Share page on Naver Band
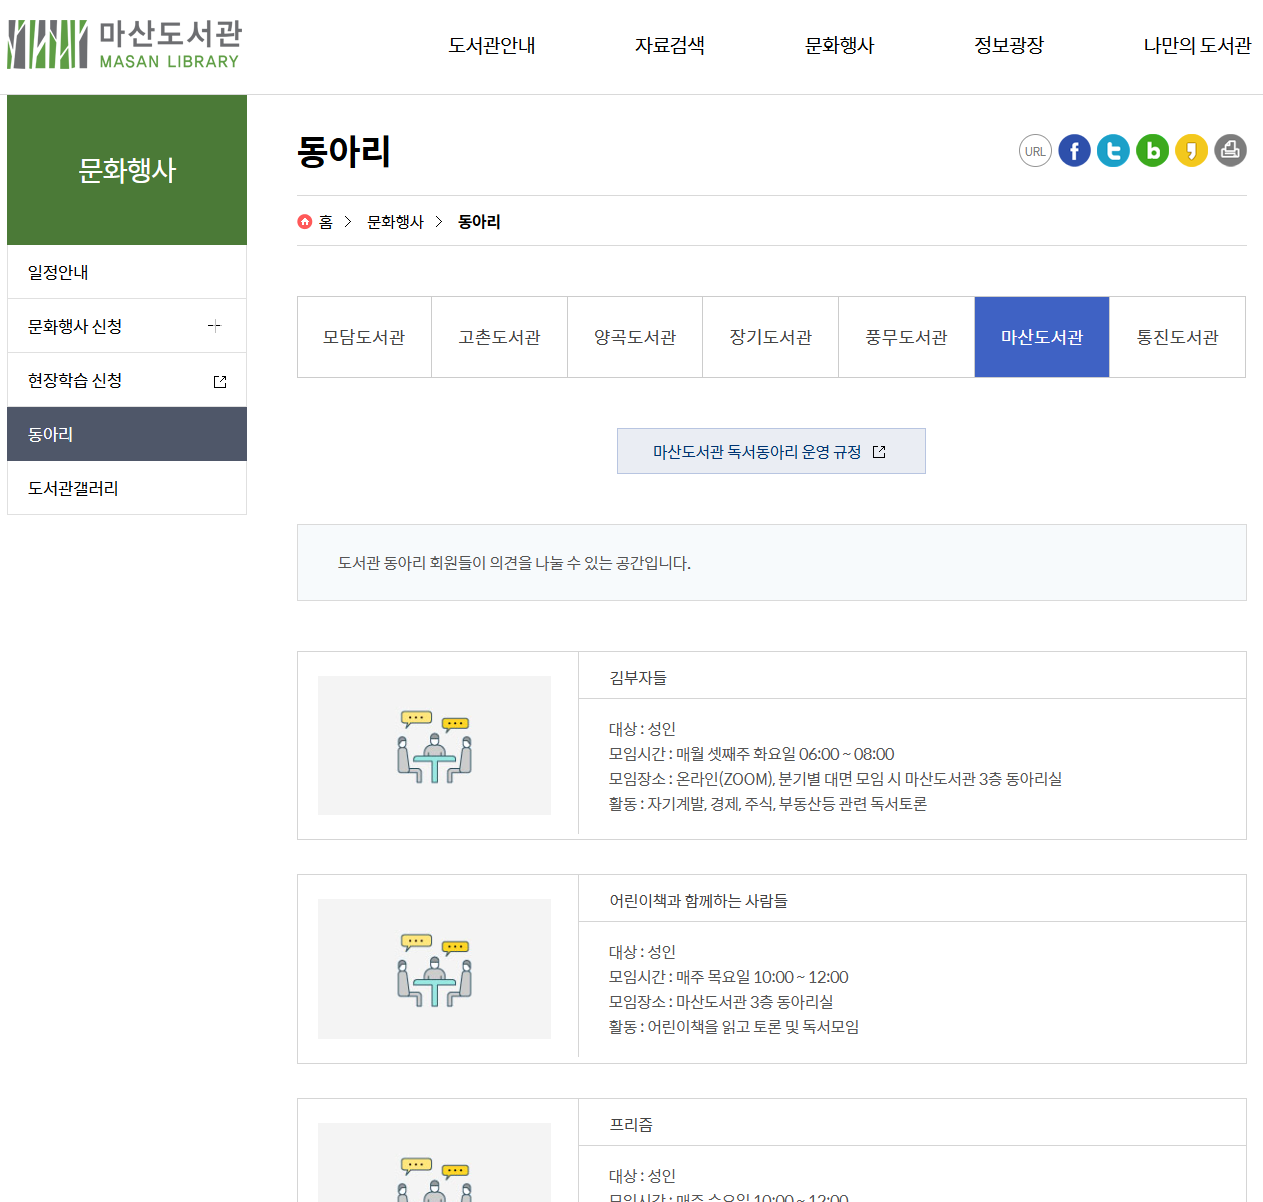Screen dimensions: 1263x1202 click(1152, 151)
